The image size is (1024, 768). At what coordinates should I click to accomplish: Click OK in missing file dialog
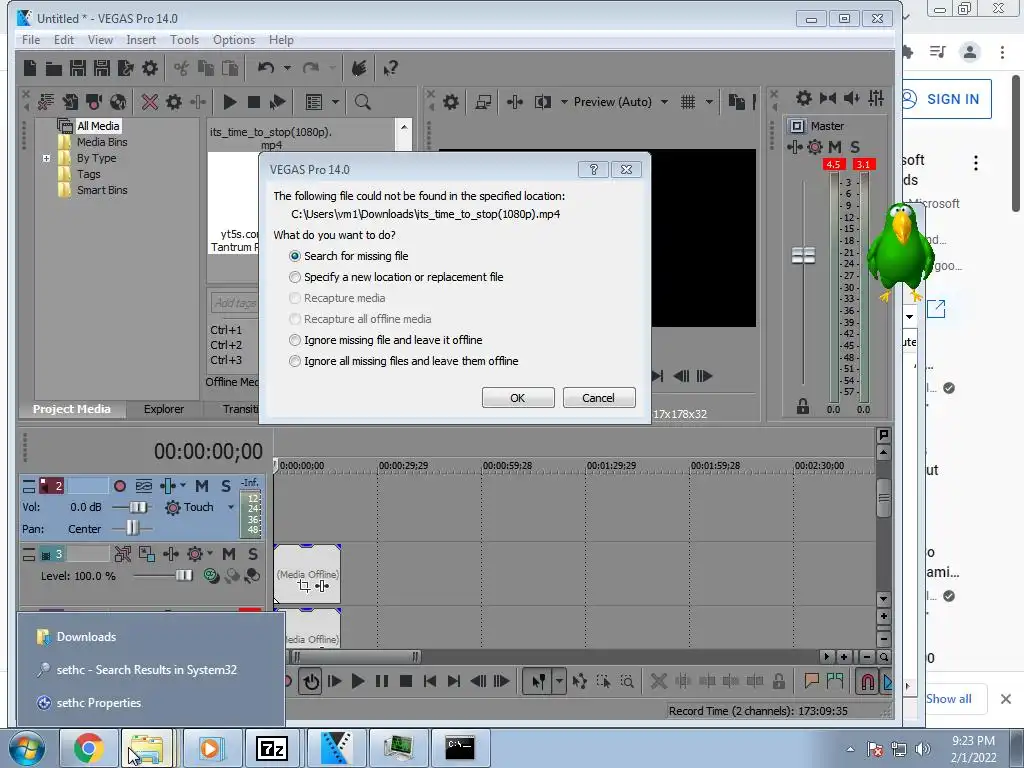click(518, 398)
